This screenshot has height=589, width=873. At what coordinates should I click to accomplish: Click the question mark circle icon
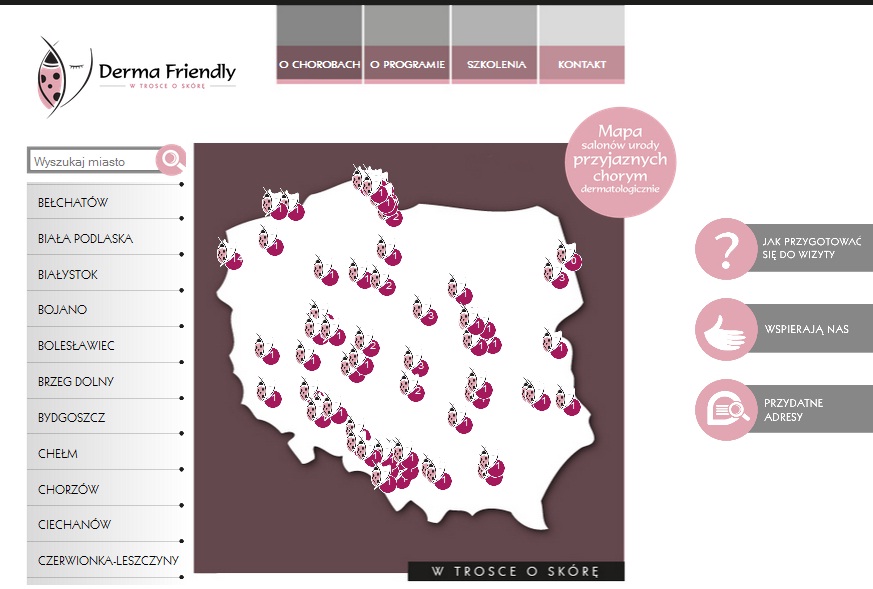pos(726,248)
